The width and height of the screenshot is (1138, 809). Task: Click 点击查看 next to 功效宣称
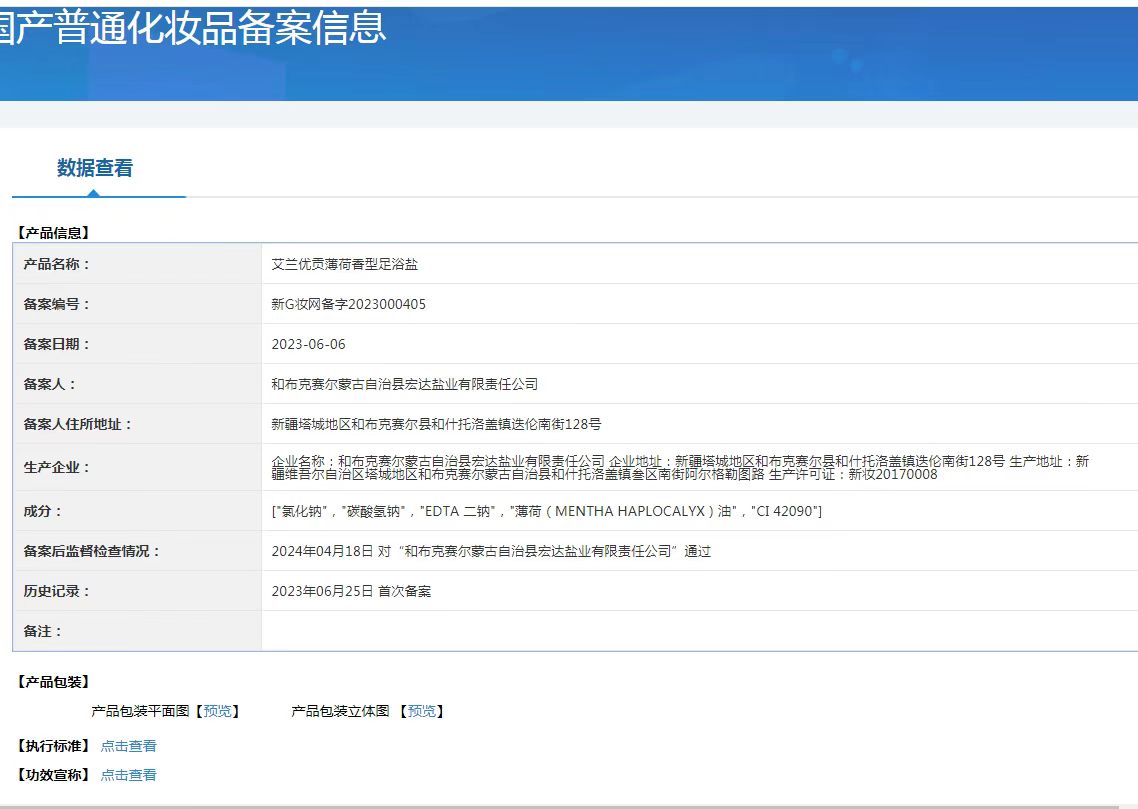tap(128, 775)
